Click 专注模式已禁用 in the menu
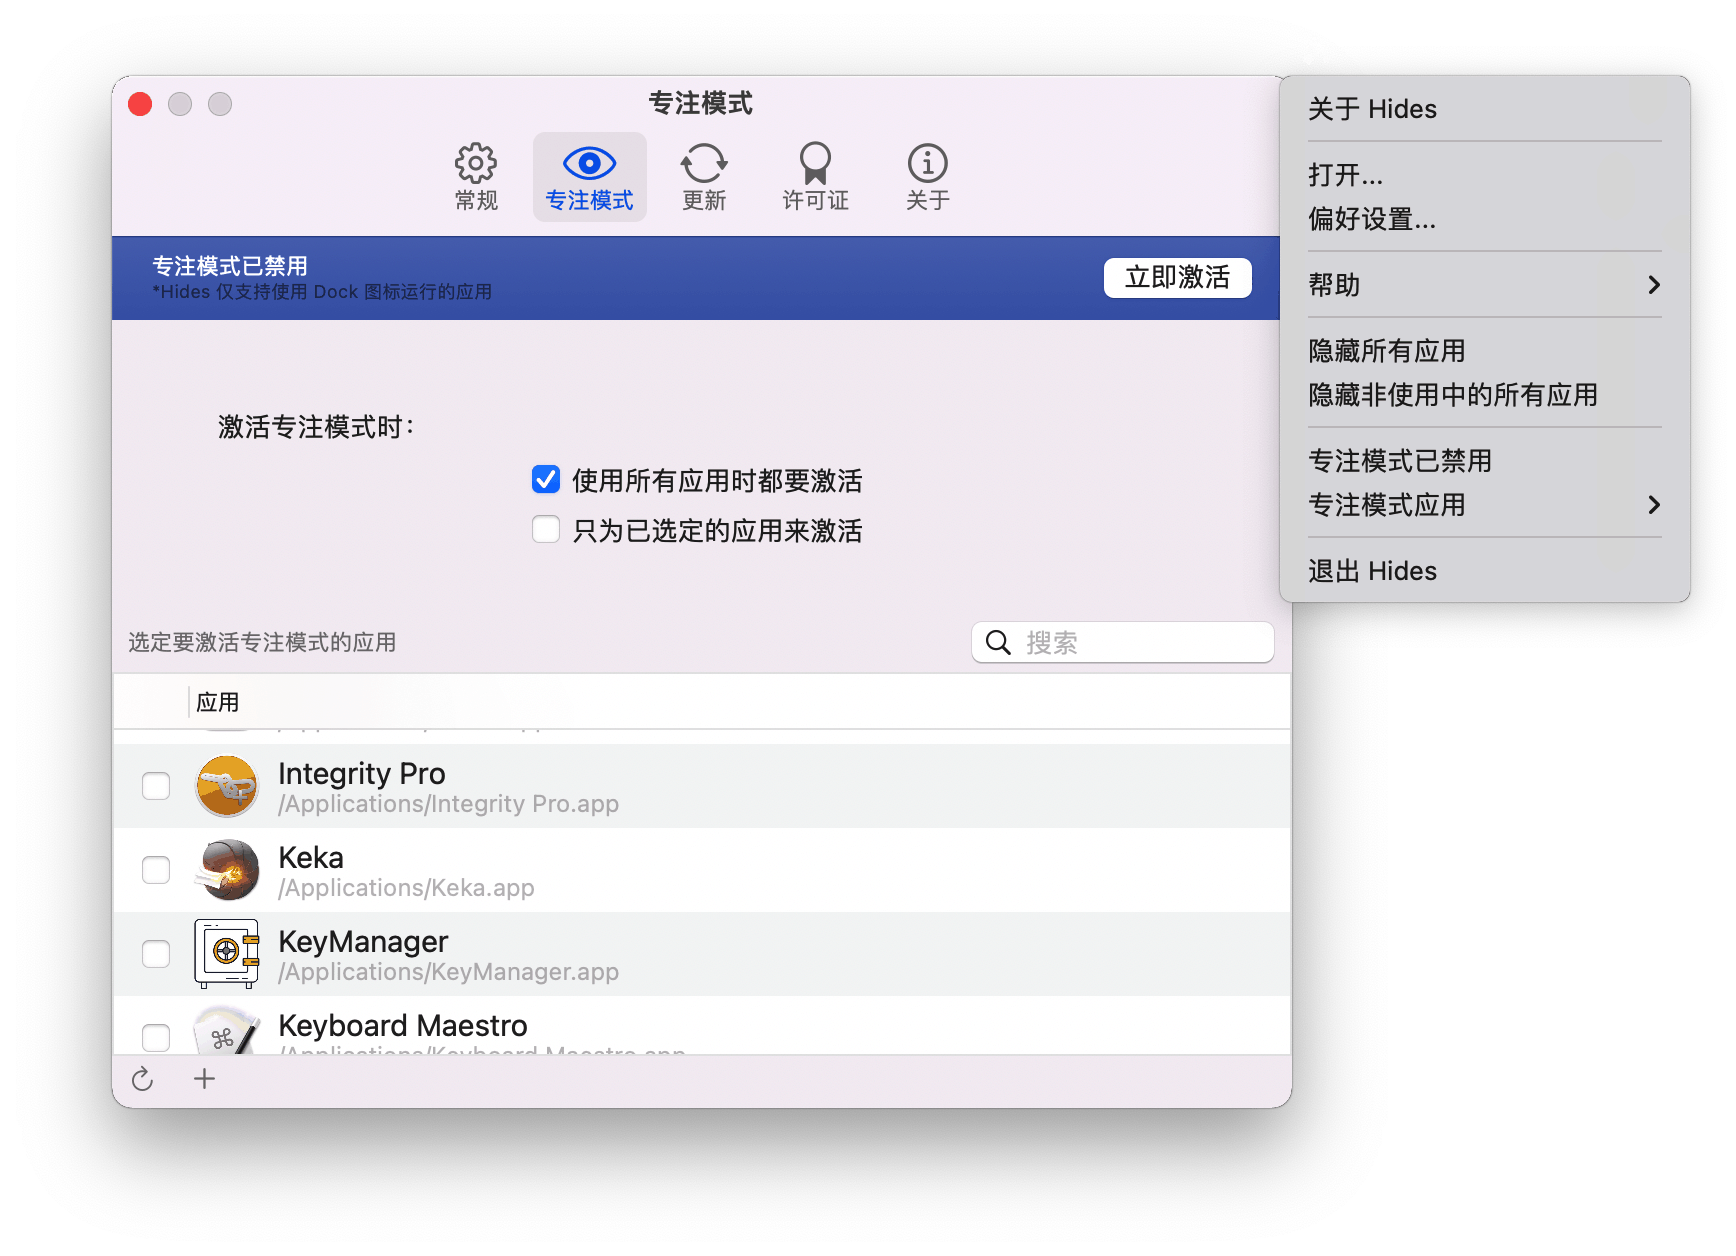Image resolution: width=1736 pixels, height=1256 pixels. (1485, 461)
